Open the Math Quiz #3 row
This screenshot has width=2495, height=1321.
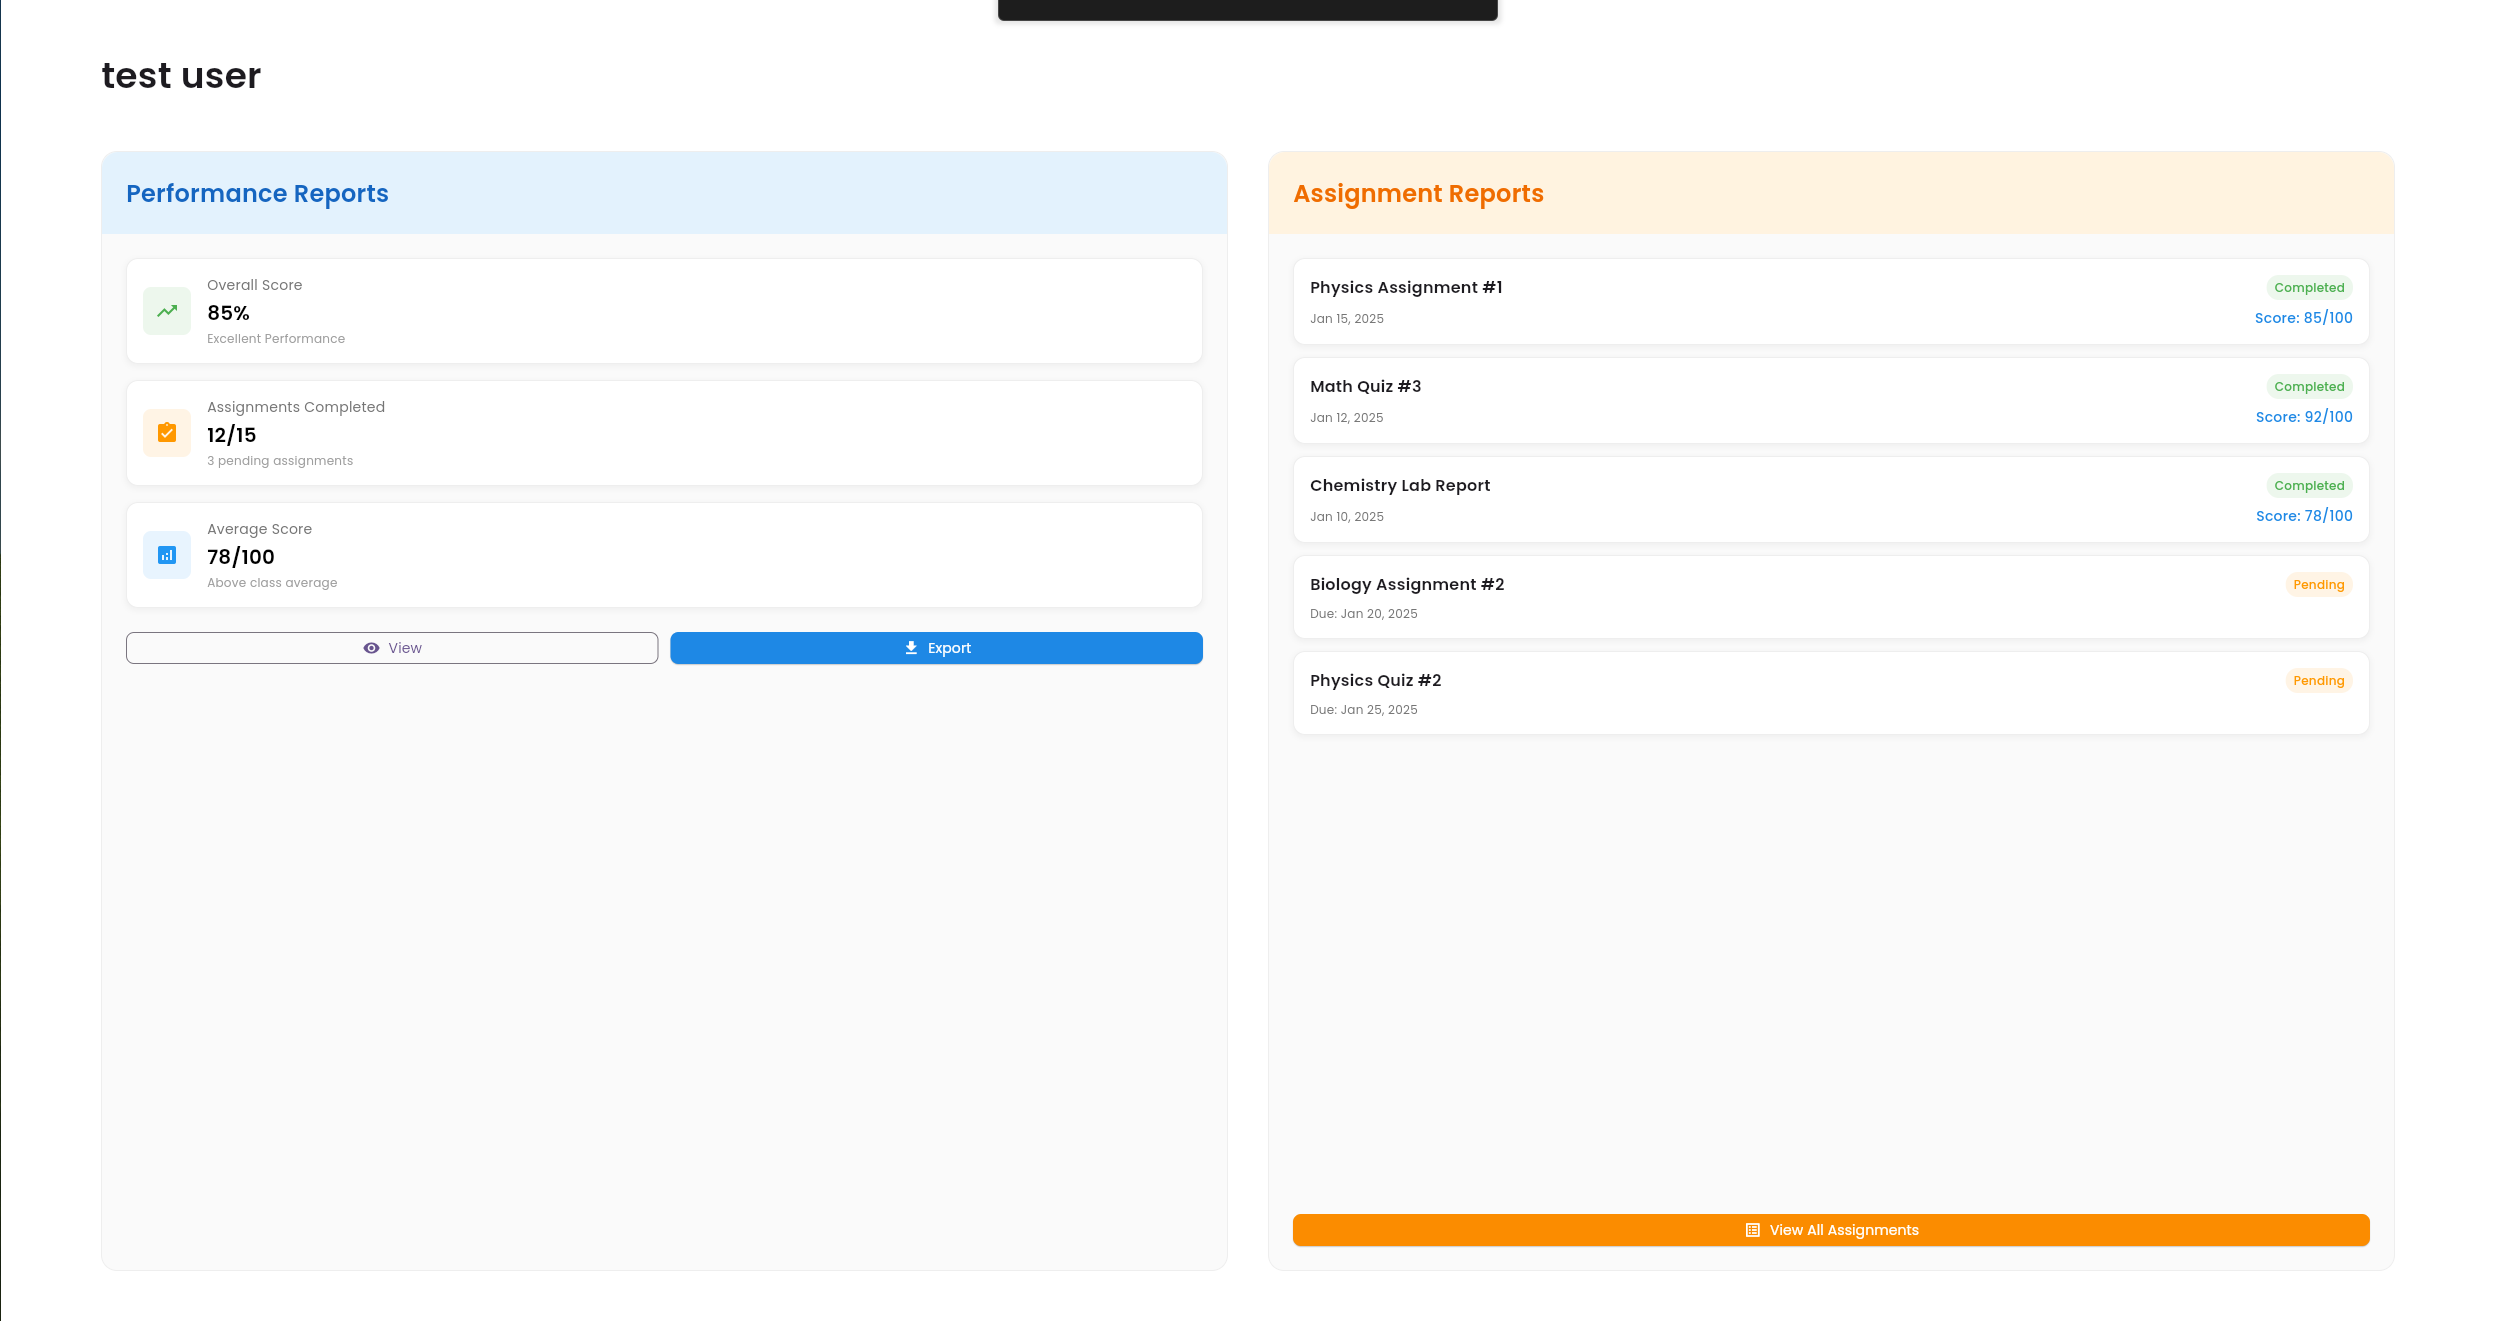pos(1365,387)
